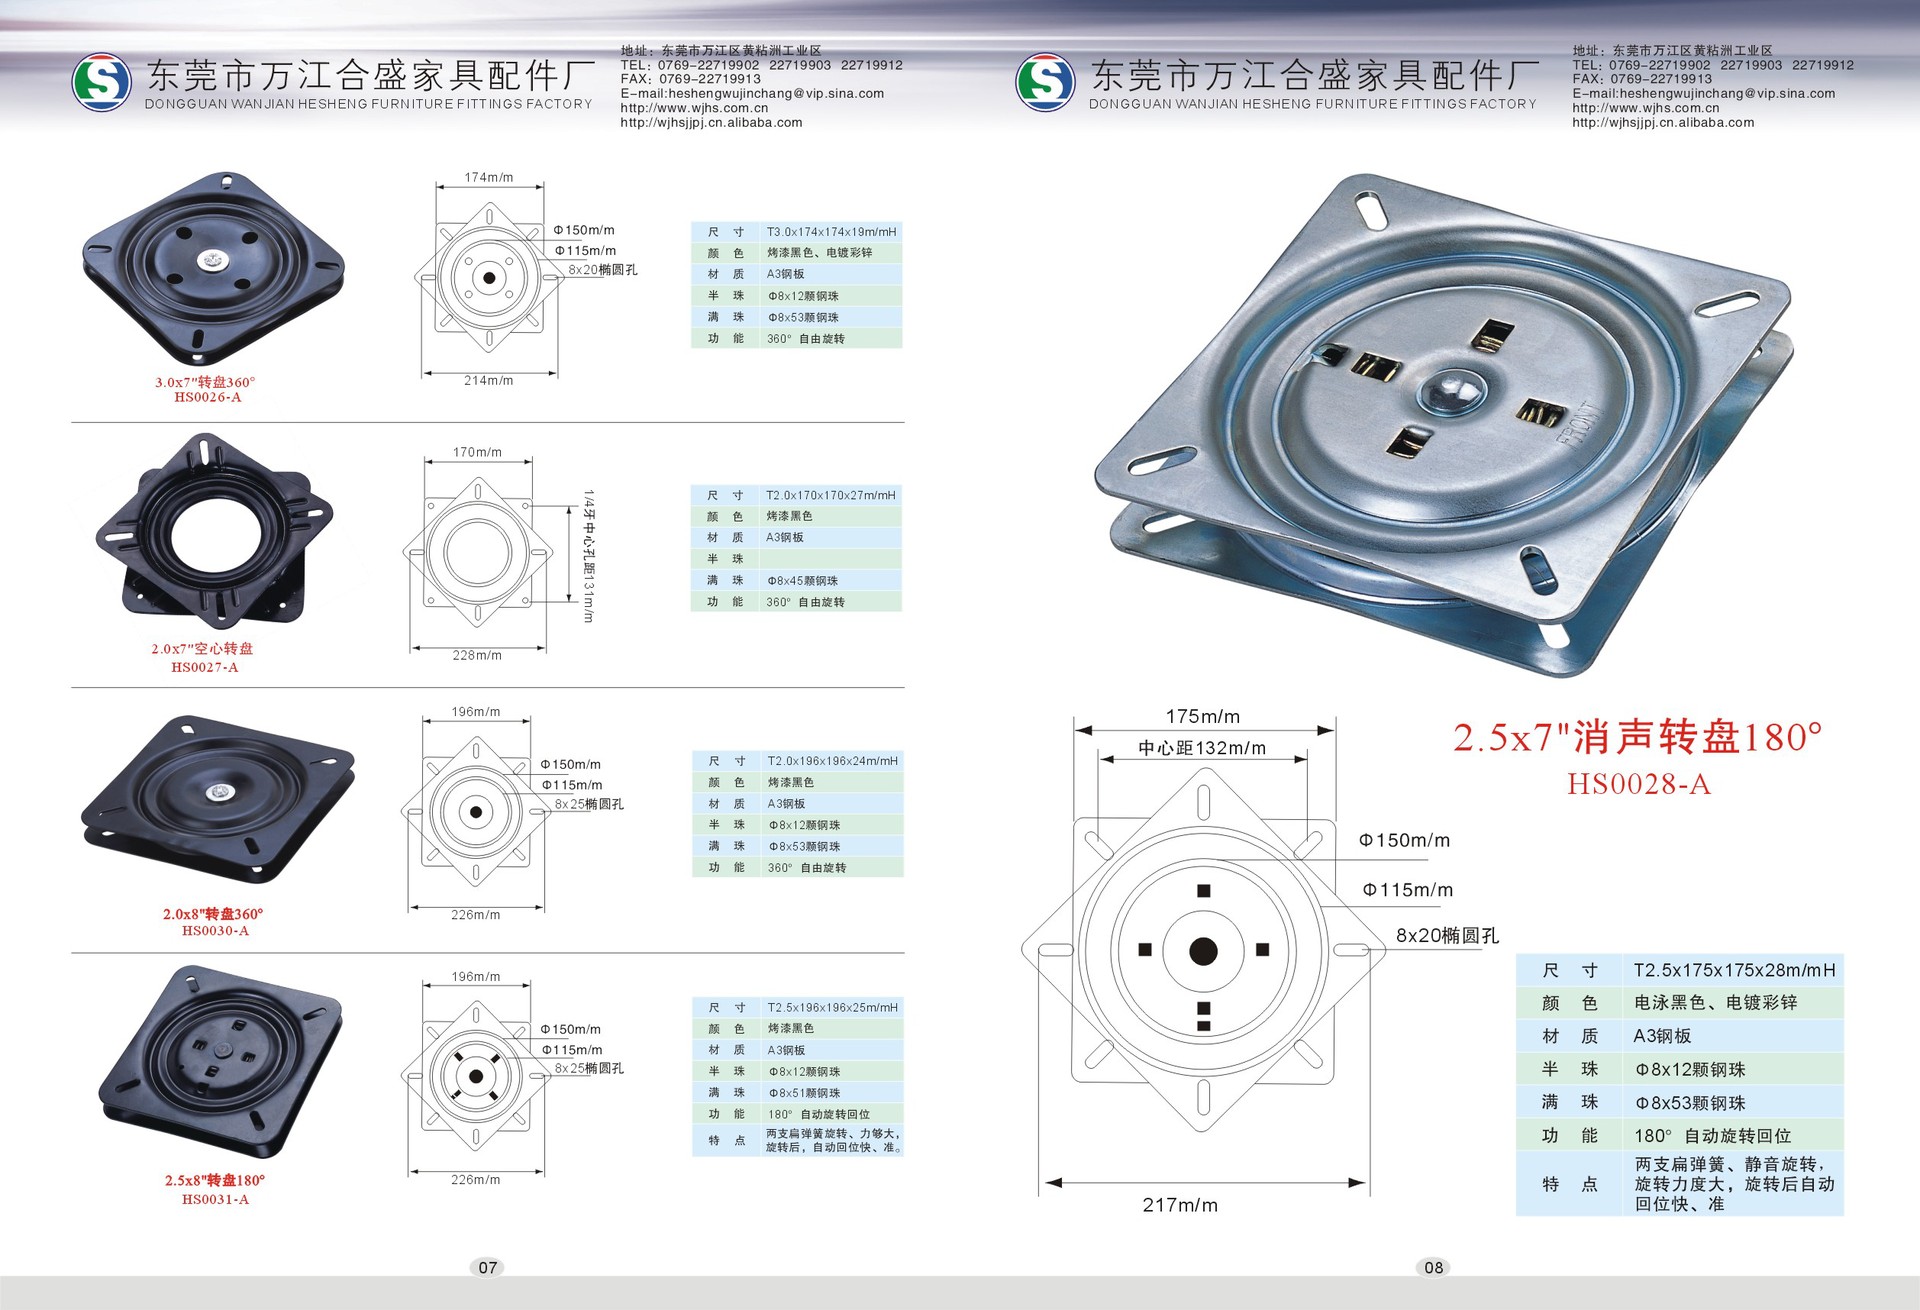
Task: Click the right page company logo
Action: coord(1045,82)
